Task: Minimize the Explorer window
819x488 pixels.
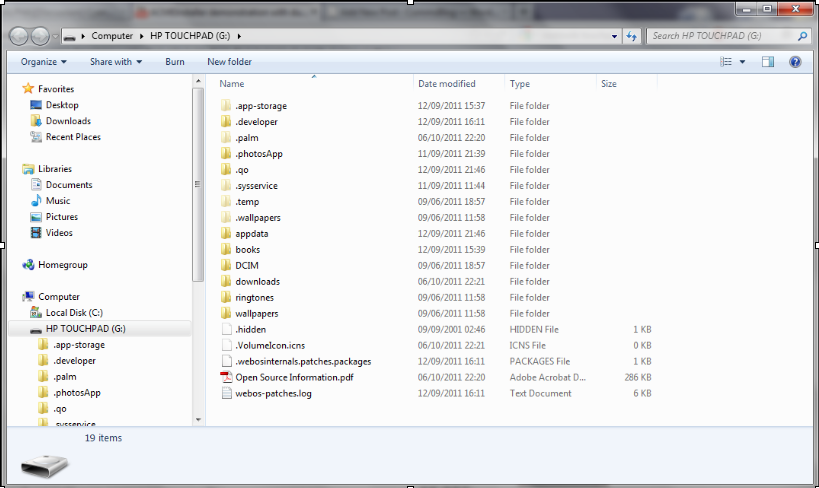Action: (x=746, y=9)
